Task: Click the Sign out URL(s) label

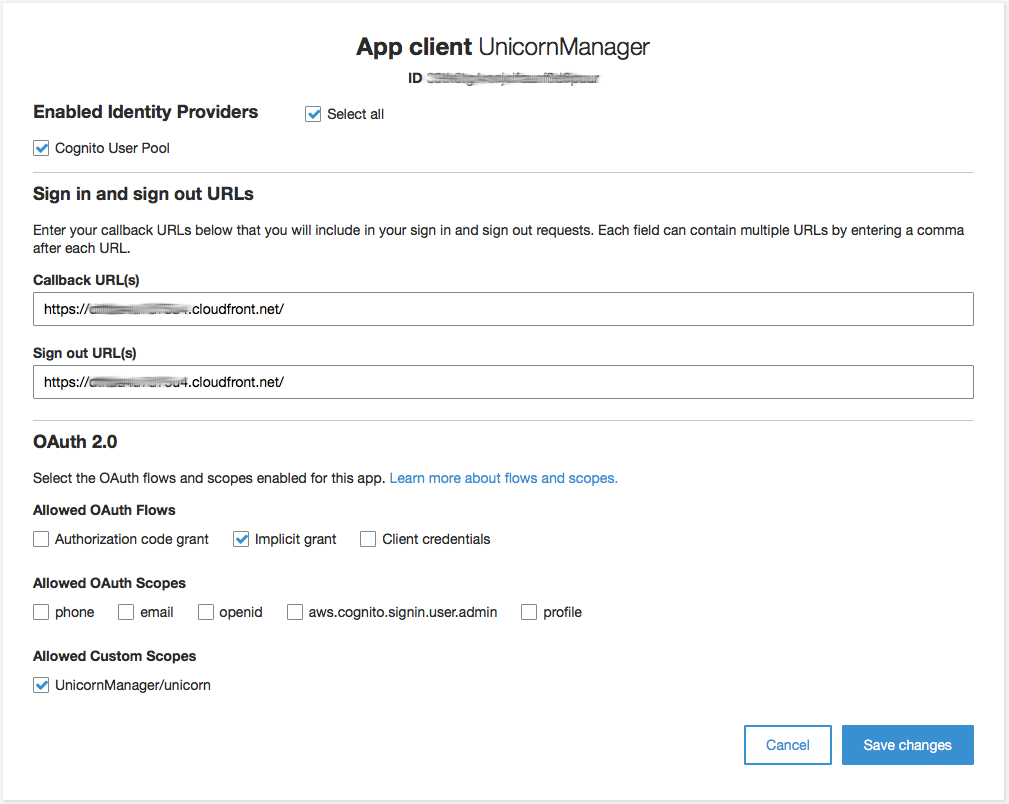Action: pos(85,353)
